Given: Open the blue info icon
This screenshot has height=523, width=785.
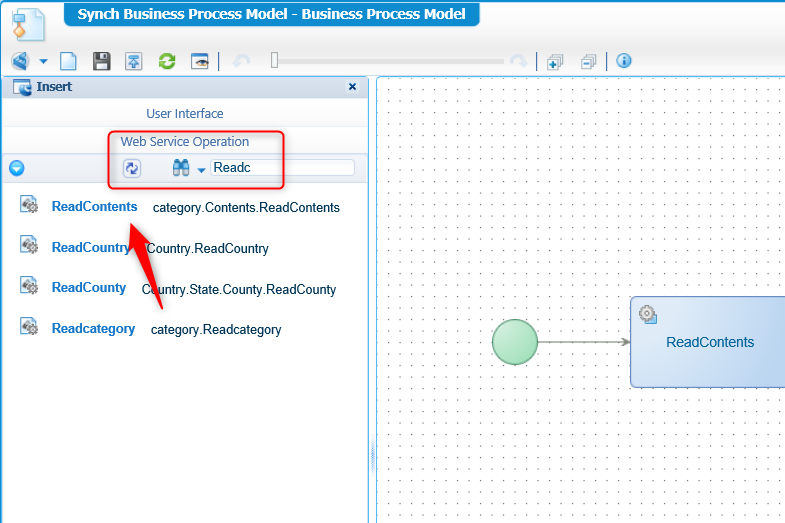Looking at the screenshot, I should pos(624,61).
